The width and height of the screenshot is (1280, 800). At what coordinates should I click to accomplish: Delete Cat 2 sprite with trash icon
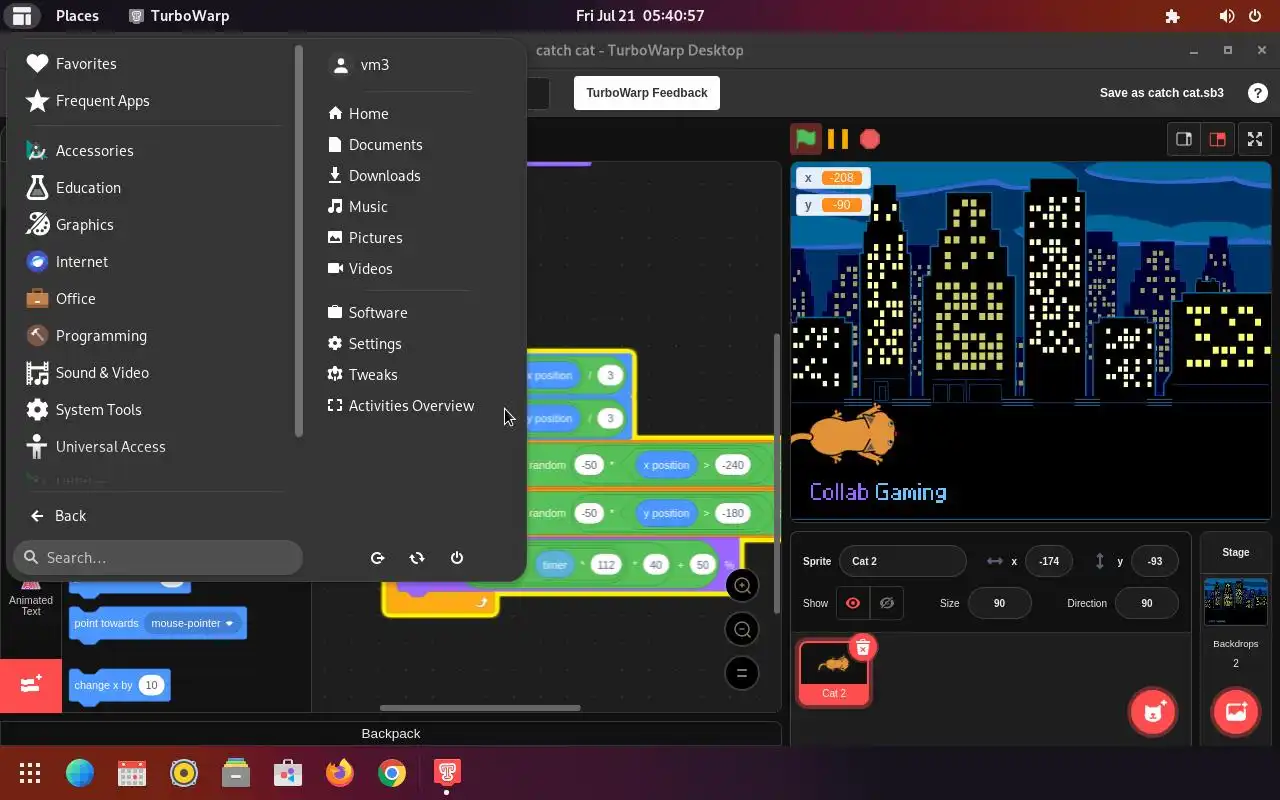(863, 648)
